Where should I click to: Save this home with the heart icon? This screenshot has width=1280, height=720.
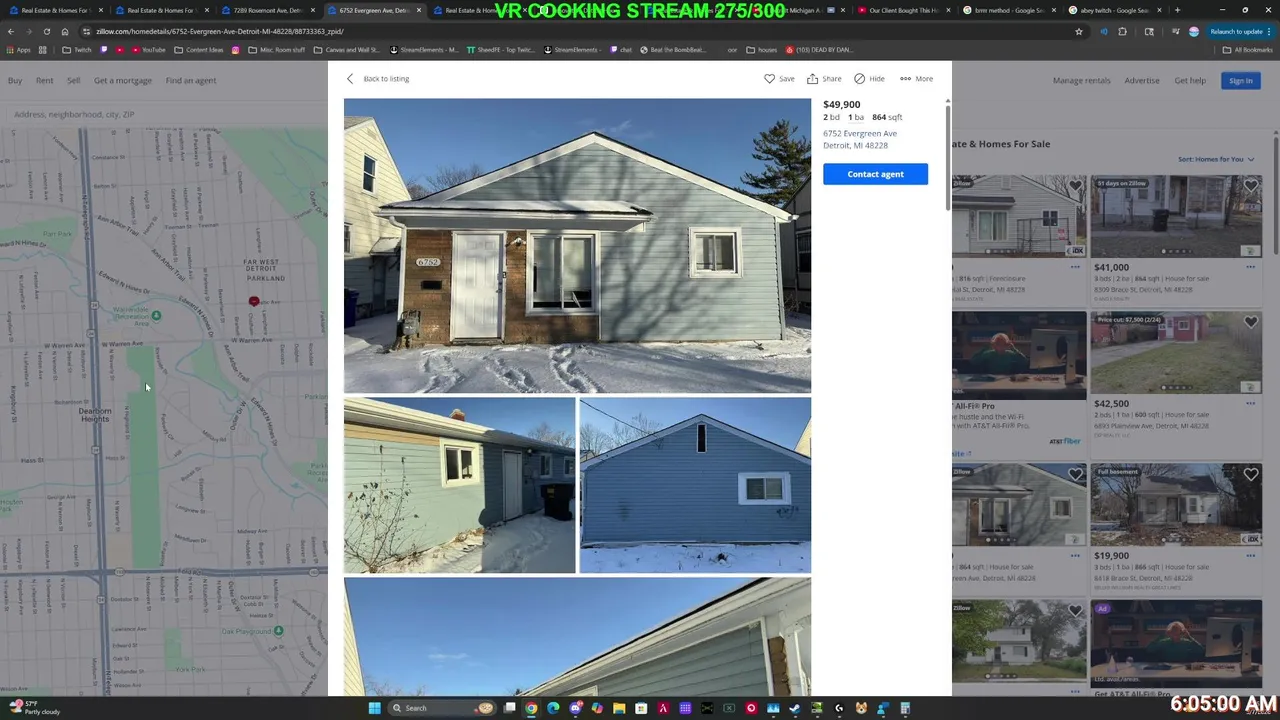(x=779, y=78)
